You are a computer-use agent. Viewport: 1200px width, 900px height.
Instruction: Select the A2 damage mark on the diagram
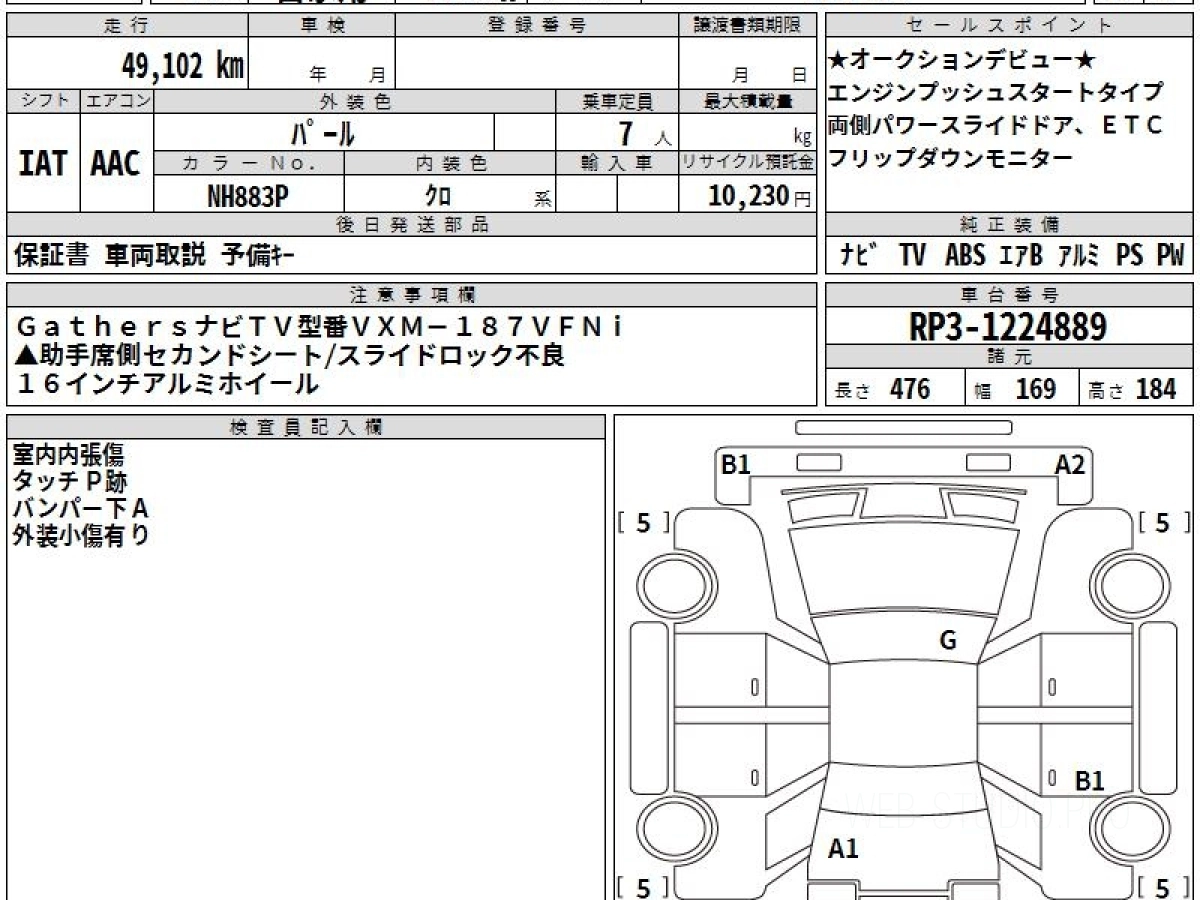1070,464
